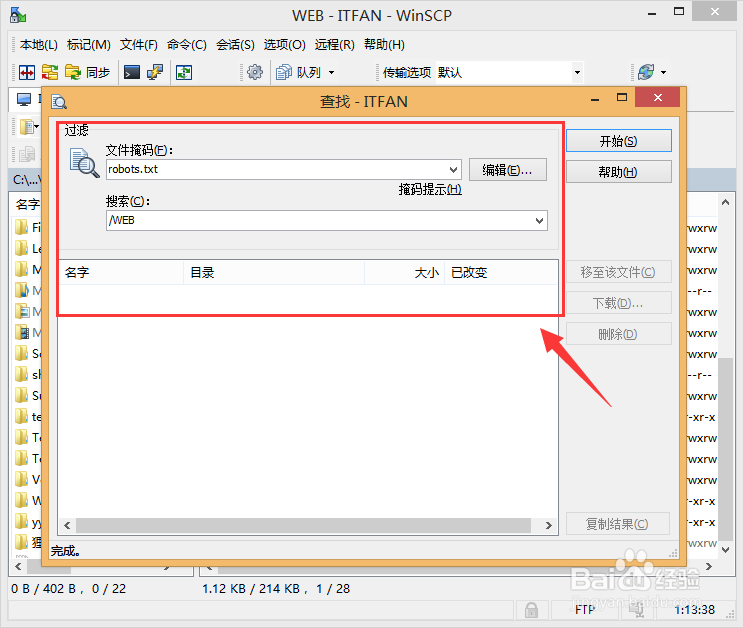Click the green refresh toolbar icon

point(184,73)
